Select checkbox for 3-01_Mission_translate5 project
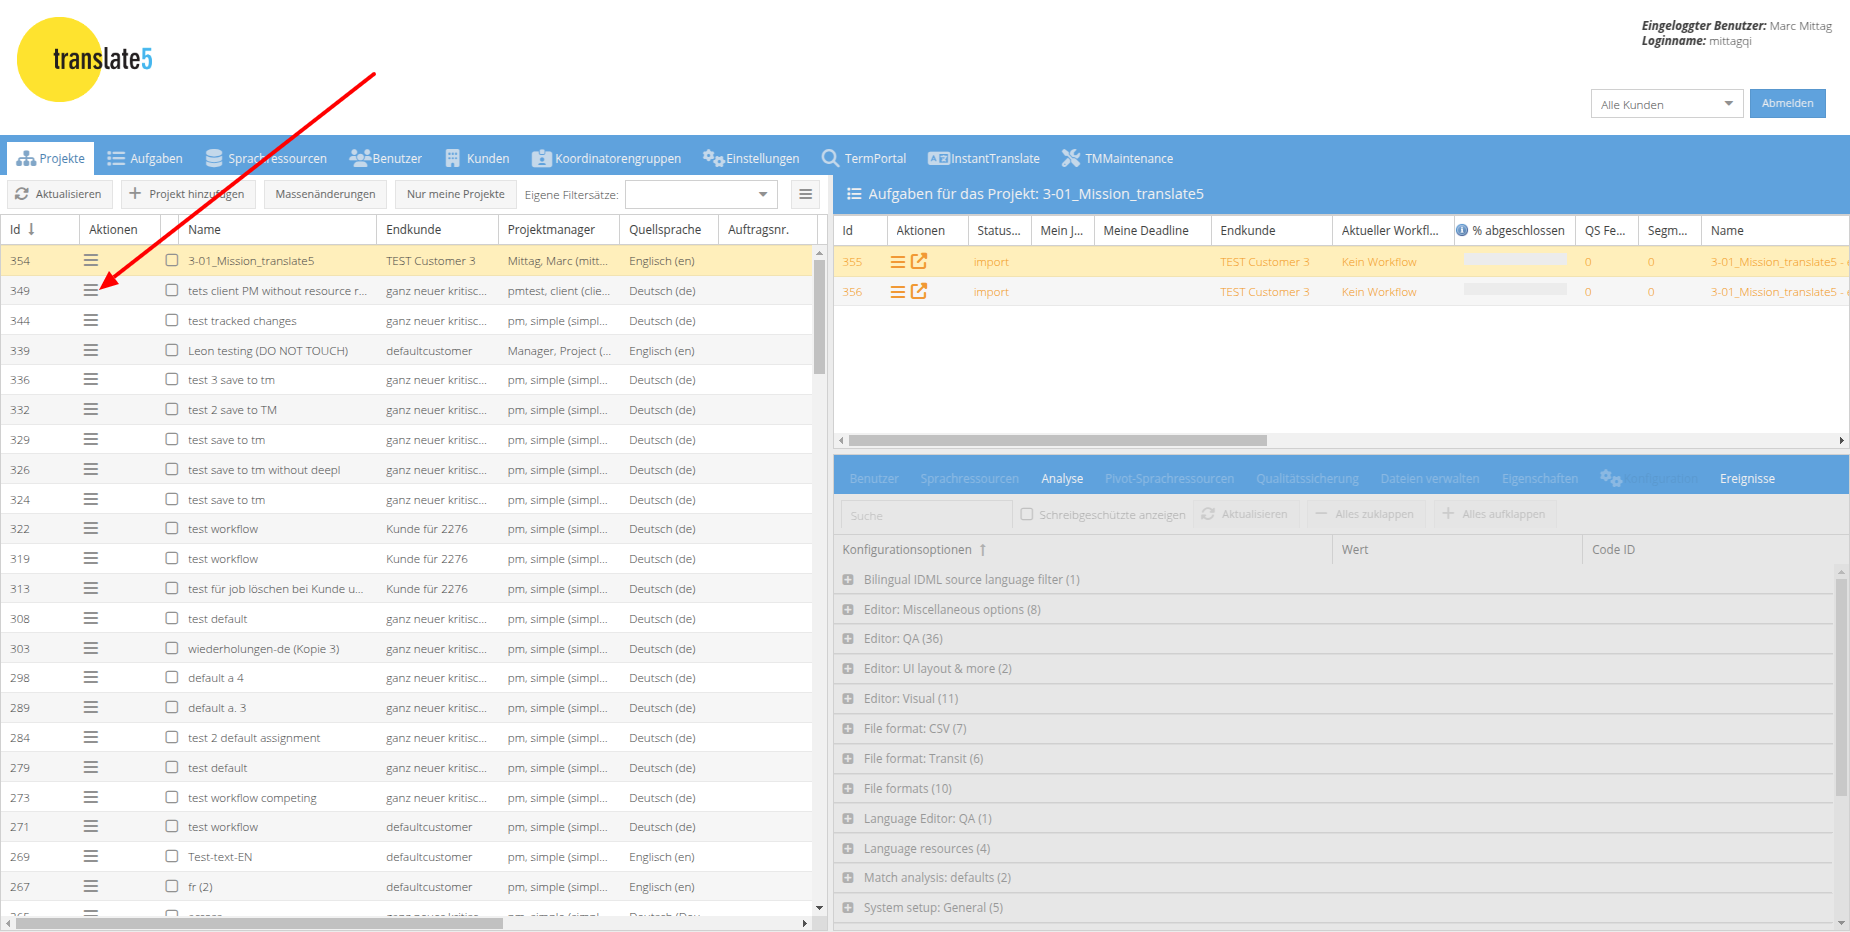Screen dimensions: 1850x932 (x=172, y=260)
